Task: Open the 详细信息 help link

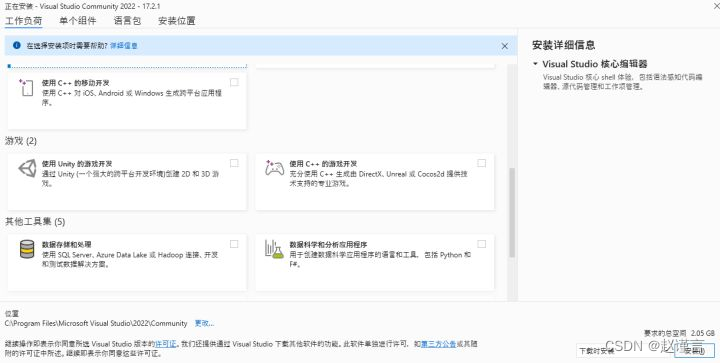Action: [x=124, y=45]
